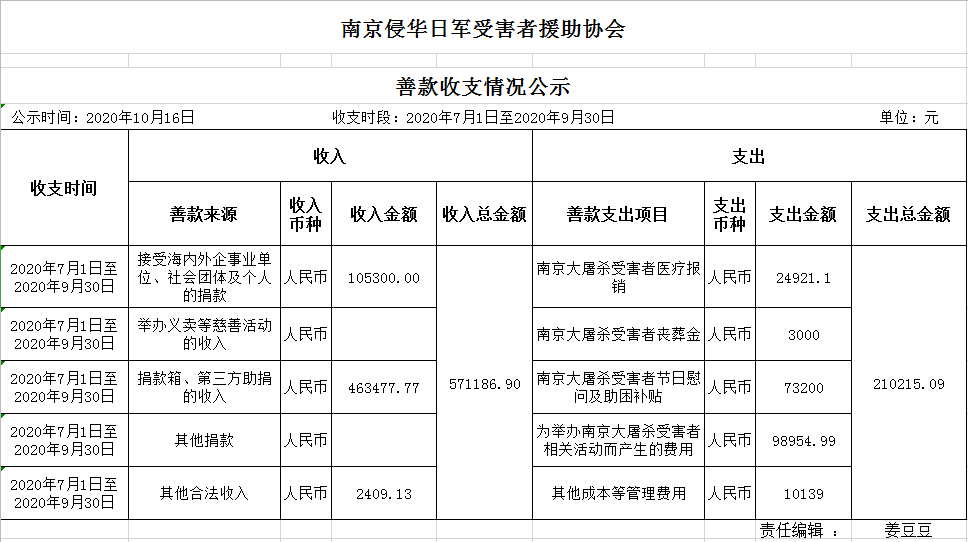The width and height of the screenshot is (968, 542).
Task: Click the total income cell 571186.90
Action: coord(484,383)
